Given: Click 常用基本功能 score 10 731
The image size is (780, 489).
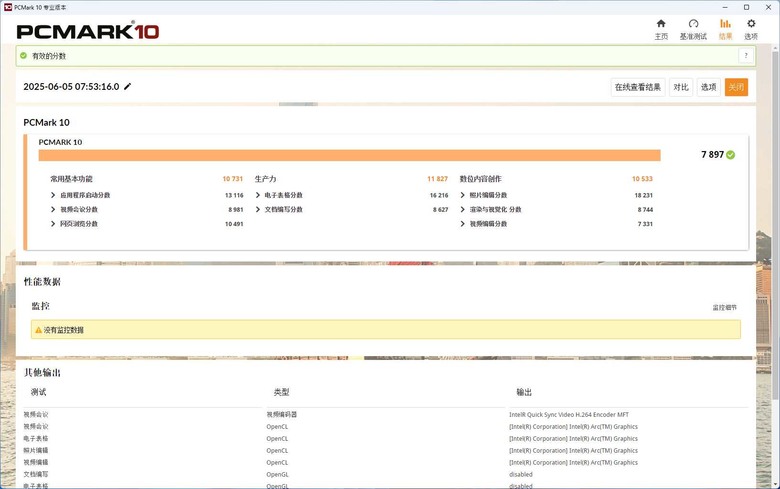Looking at the screenshot, I should [x=232, y=179].
